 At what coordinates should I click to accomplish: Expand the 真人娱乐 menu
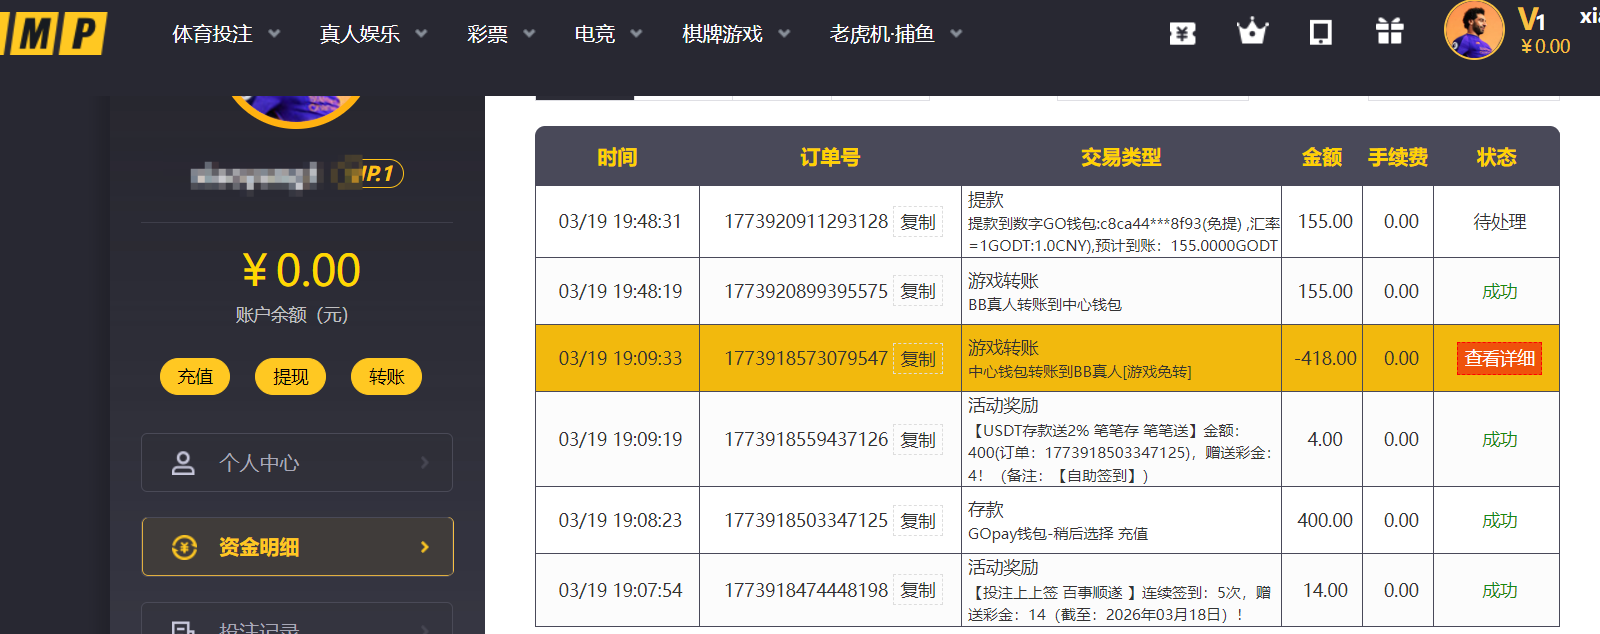(x=373, y=34)
